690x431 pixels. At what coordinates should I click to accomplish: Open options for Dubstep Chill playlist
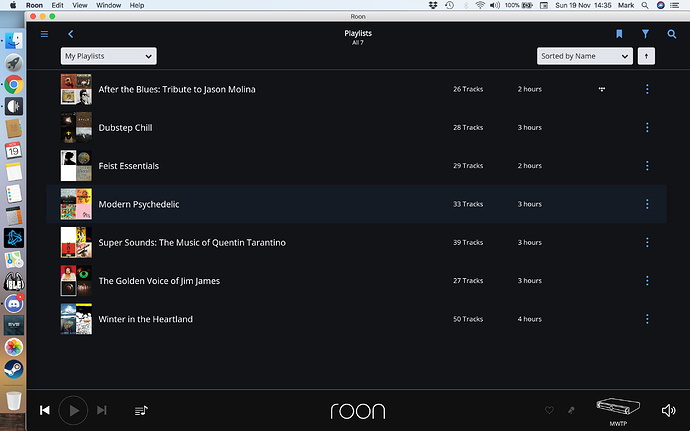click(647, 127)
